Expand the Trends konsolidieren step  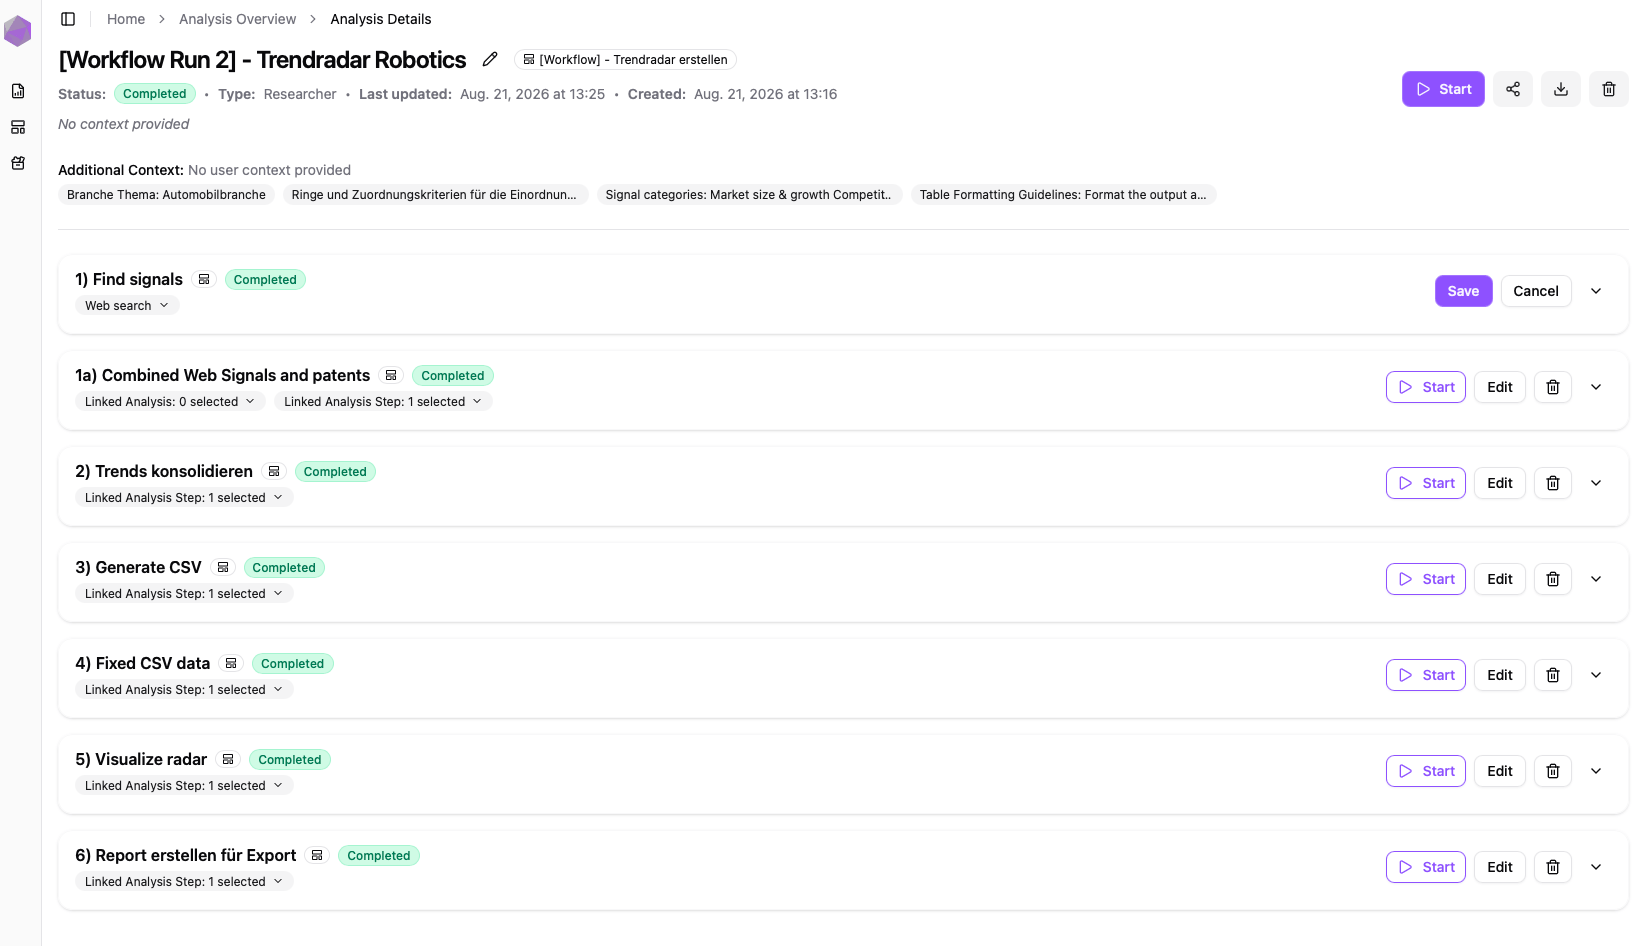(x=1596, y=483)
